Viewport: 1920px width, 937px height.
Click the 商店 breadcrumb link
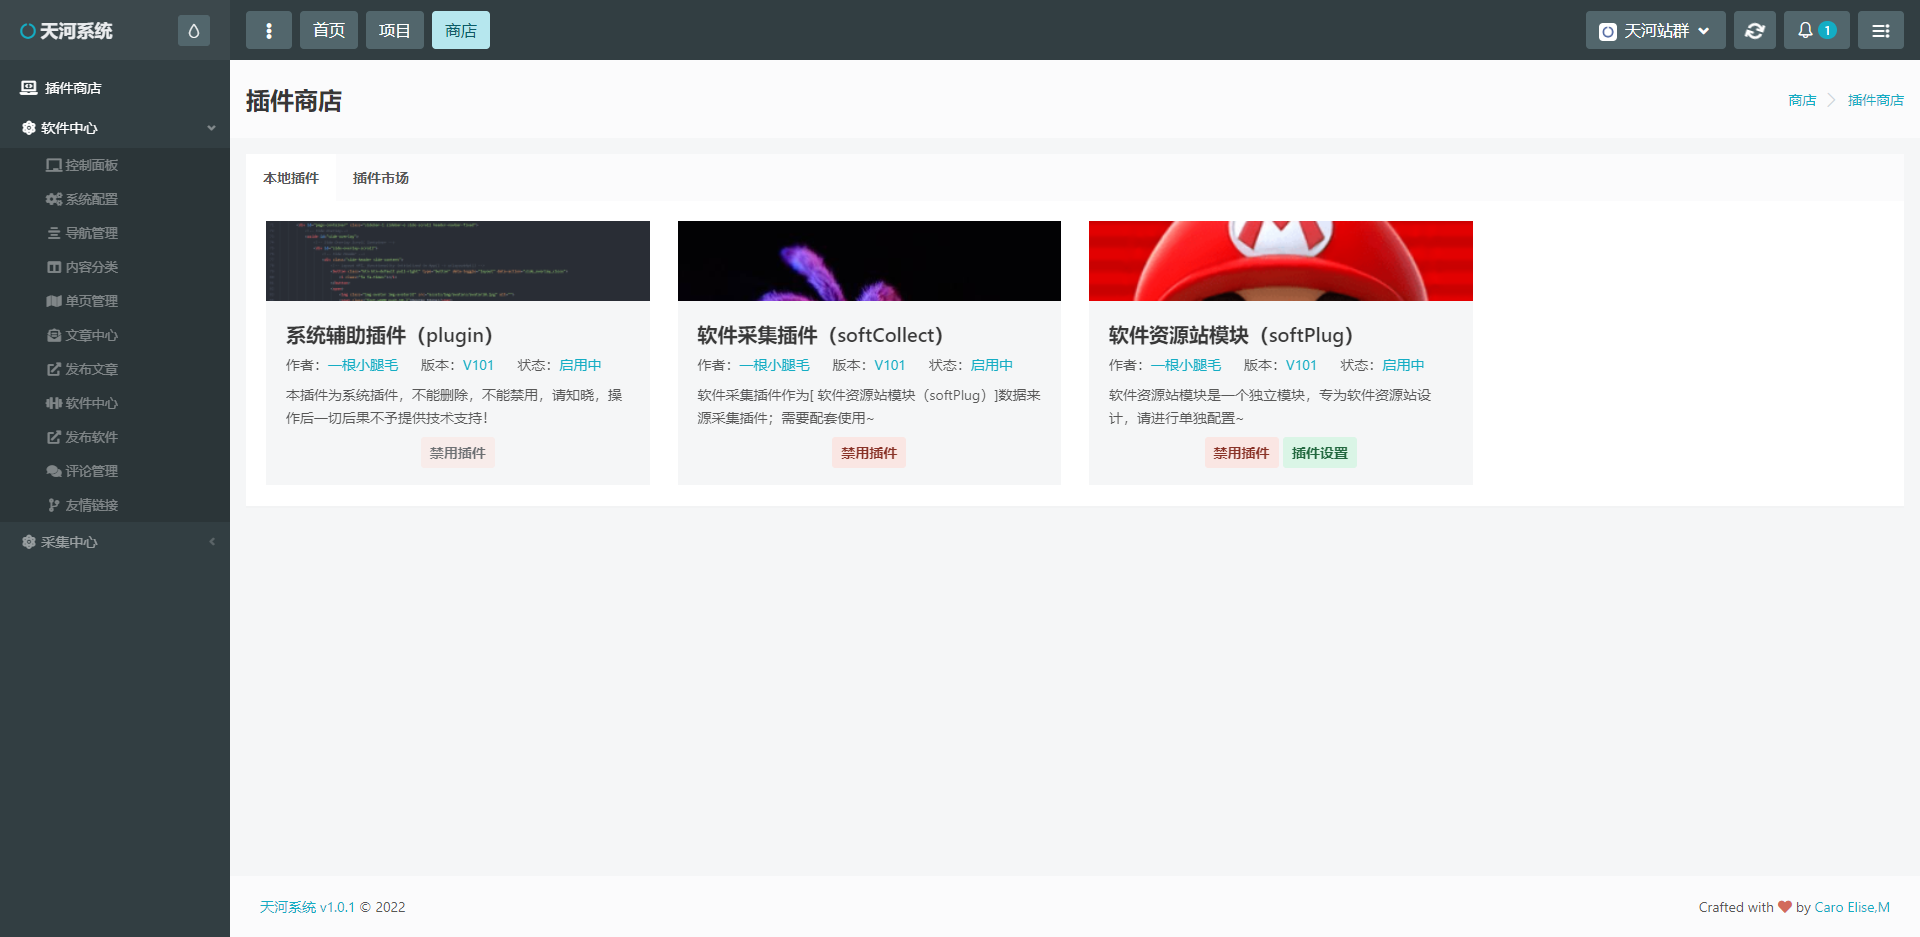(1801, 100)
